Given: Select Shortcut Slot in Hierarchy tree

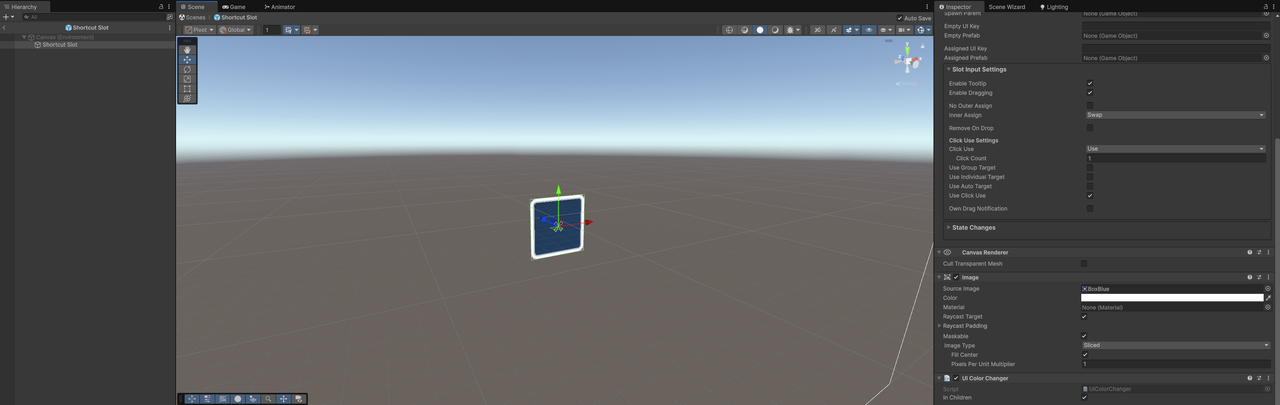Looking at the screenshot, I should 59,45.
